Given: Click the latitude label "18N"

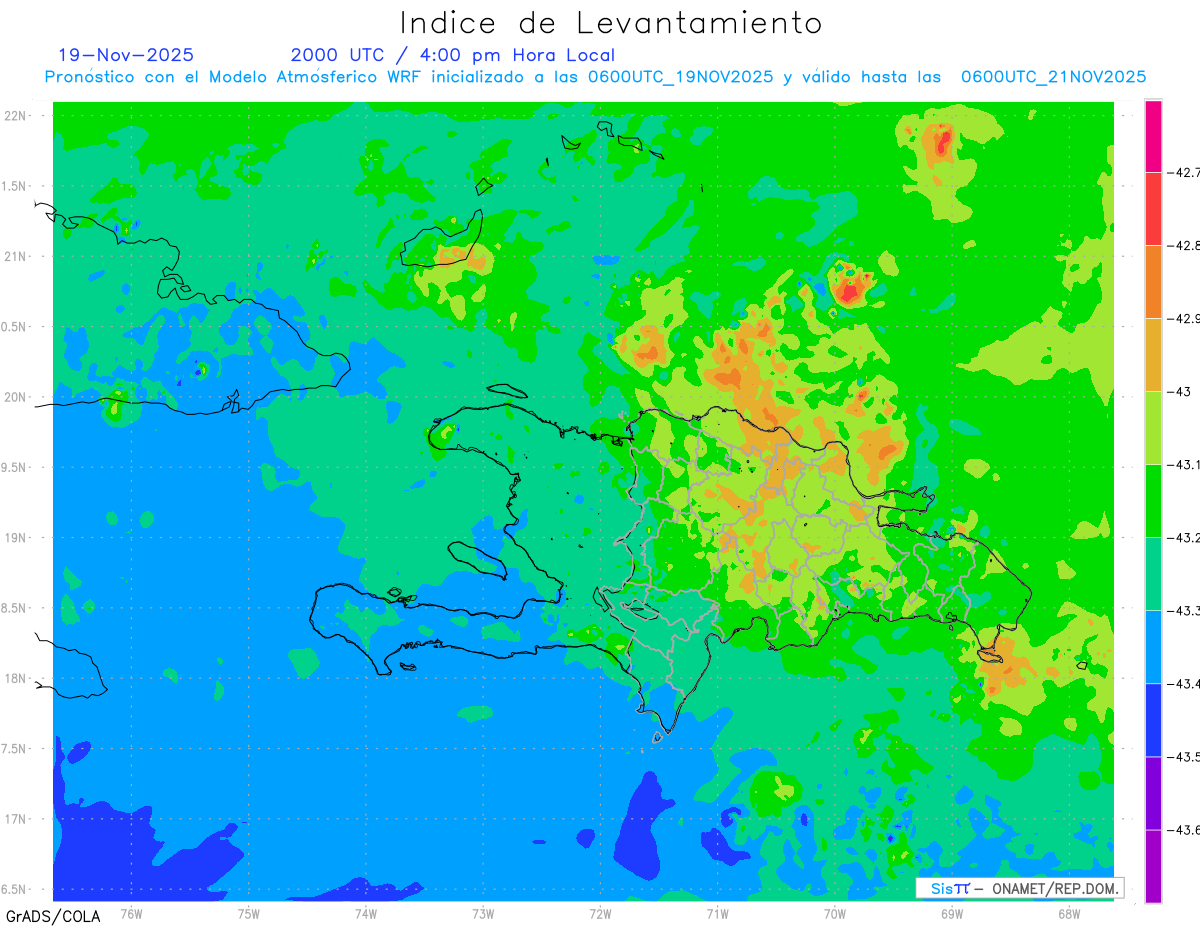Looking at the screenshot, I should tap(16, 679).
